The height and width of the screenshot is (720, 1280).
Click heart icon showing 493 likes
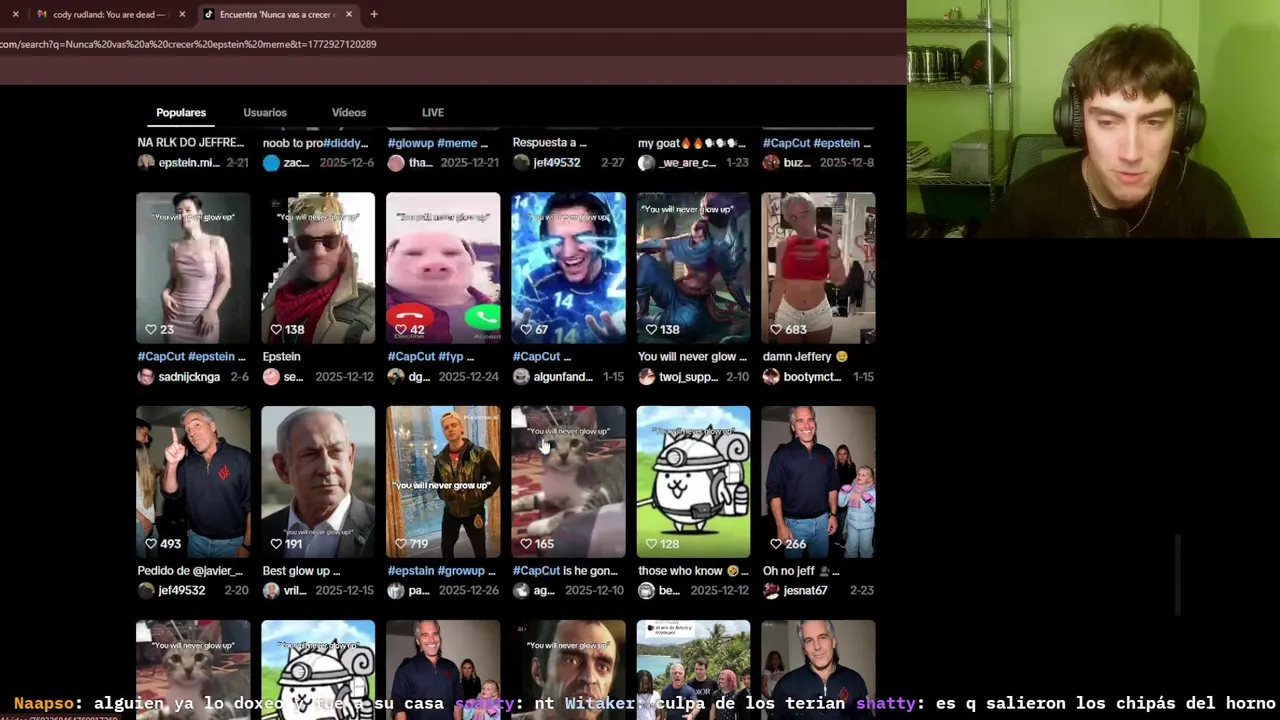(151, 543)
